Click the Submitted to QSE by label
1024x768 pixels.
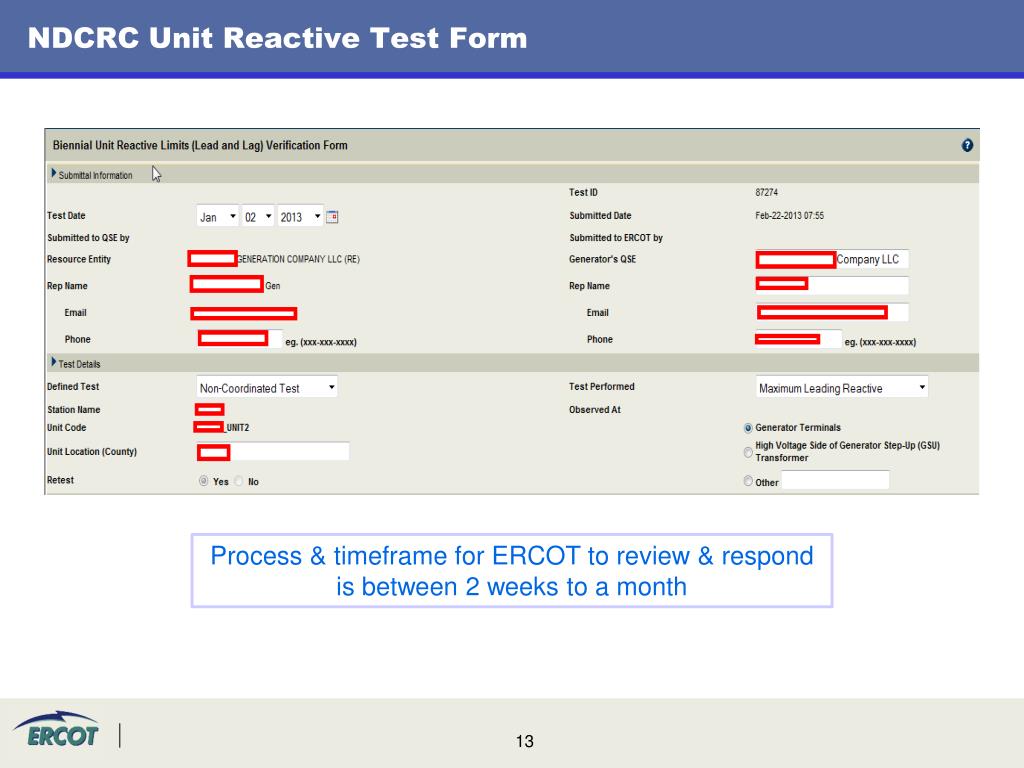pyautogui.click(x=88, y=238)
